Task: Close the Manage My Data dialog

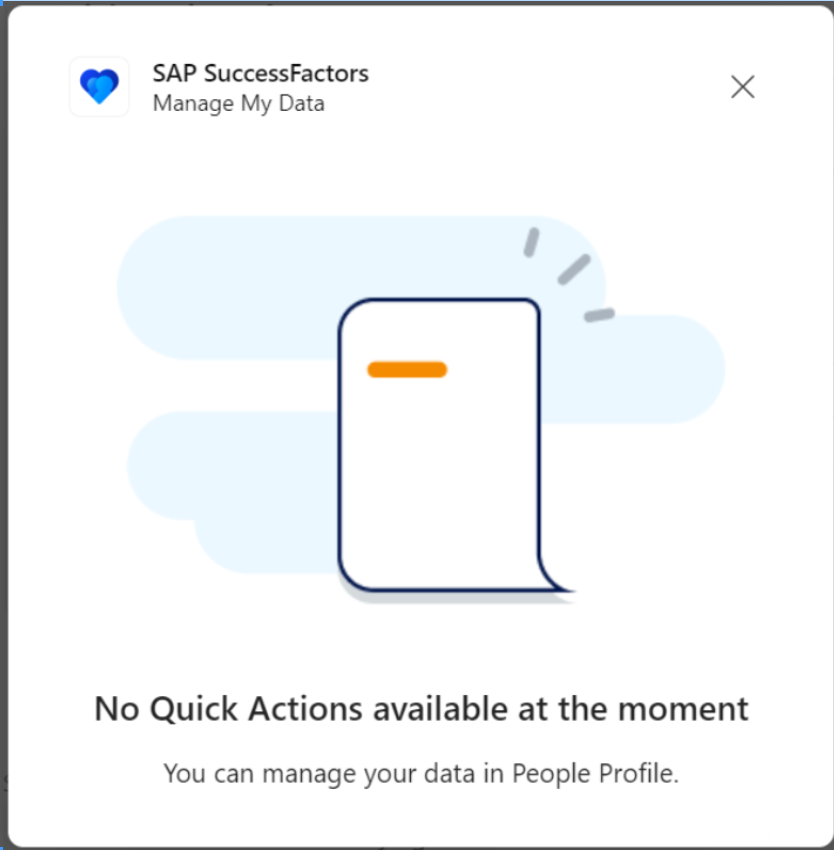Action: [x=742, y=87]
